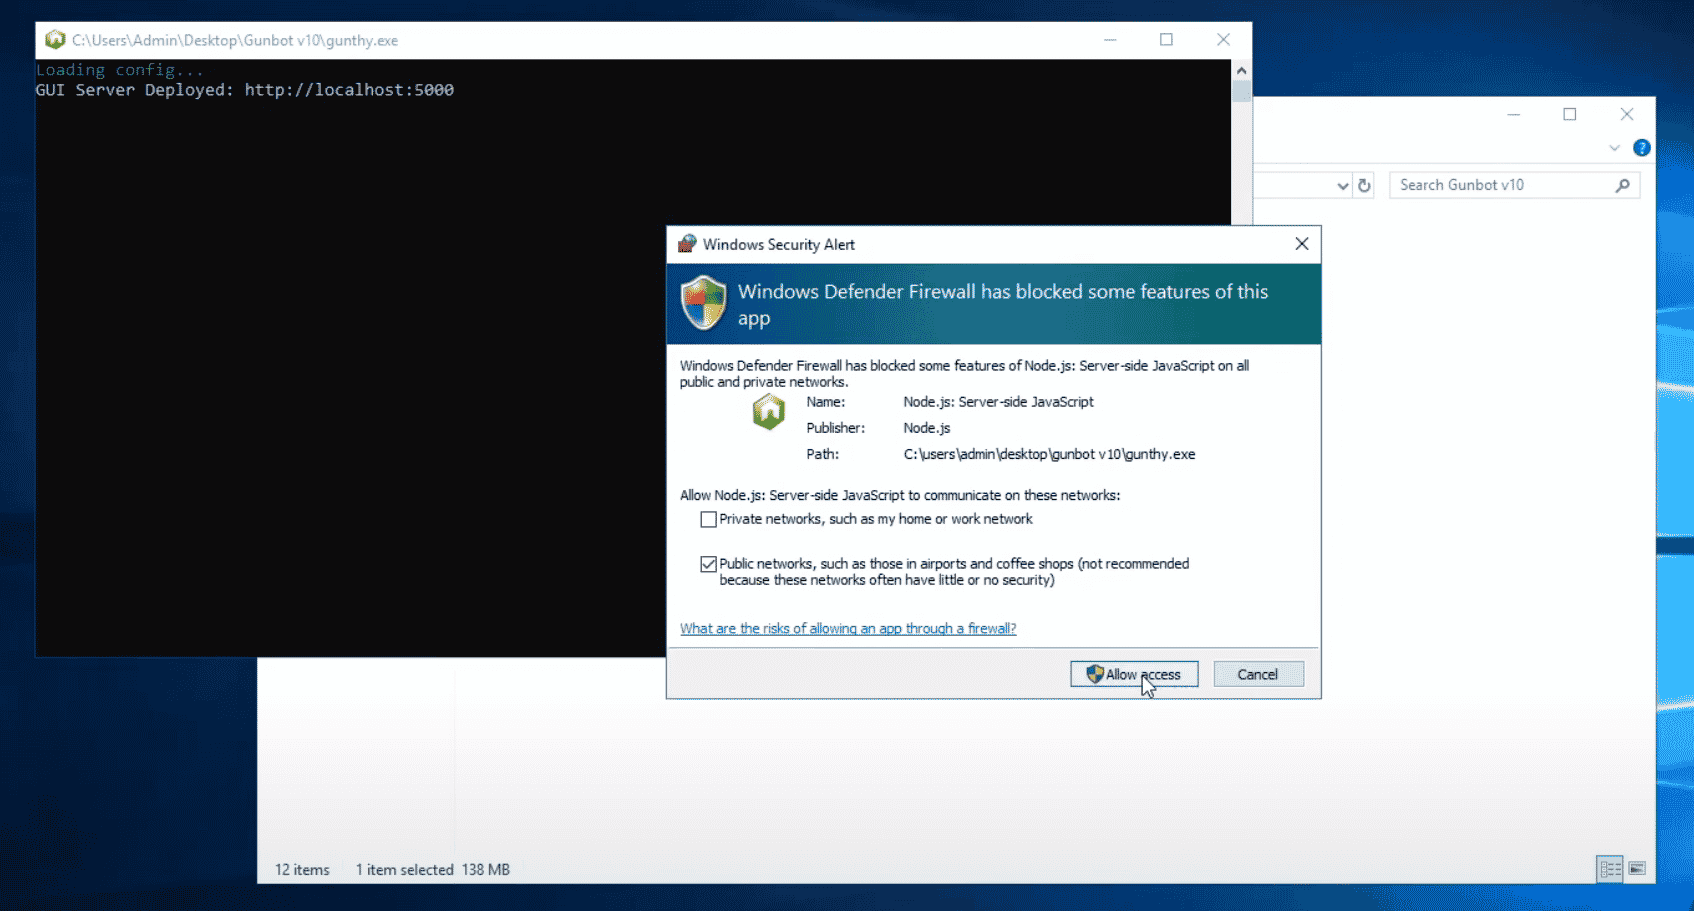1694x911 pixels.
Task: Minimize the File Explorer window
Action: pyautogui.click(x=1514, y=114)
